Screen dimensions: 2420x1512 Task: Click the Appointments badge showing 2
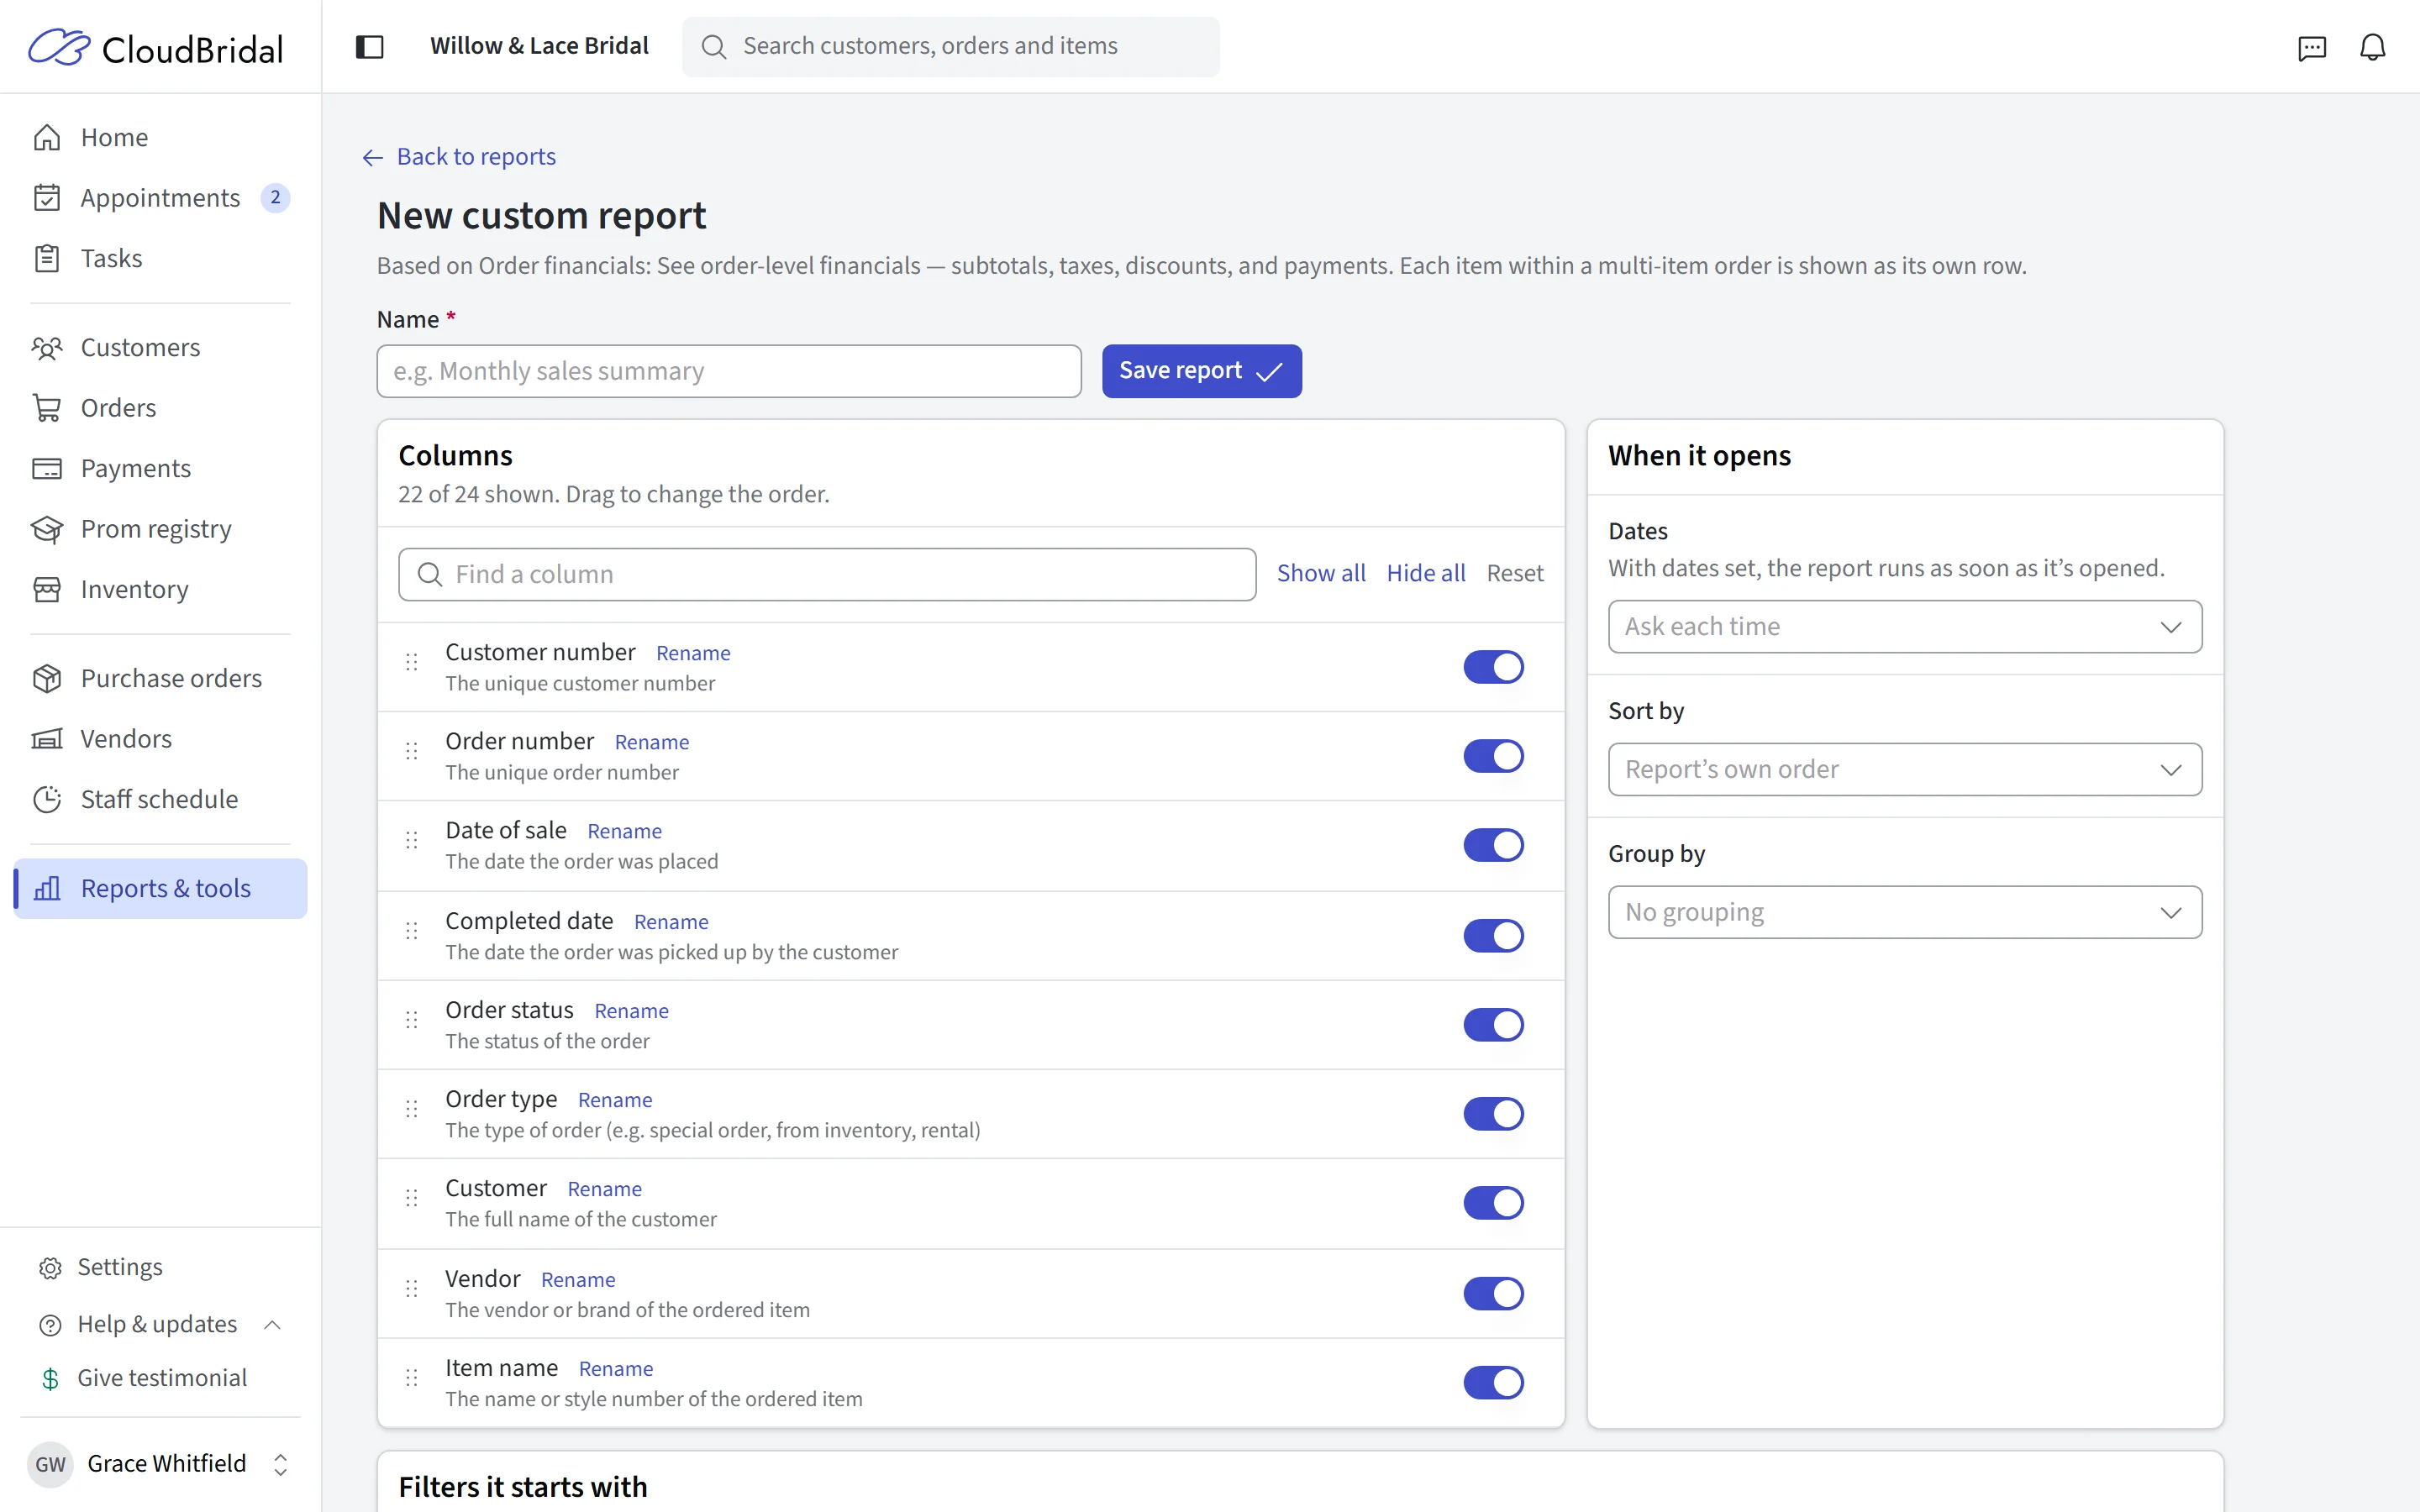pyautogui.click(x=275, y=198)
